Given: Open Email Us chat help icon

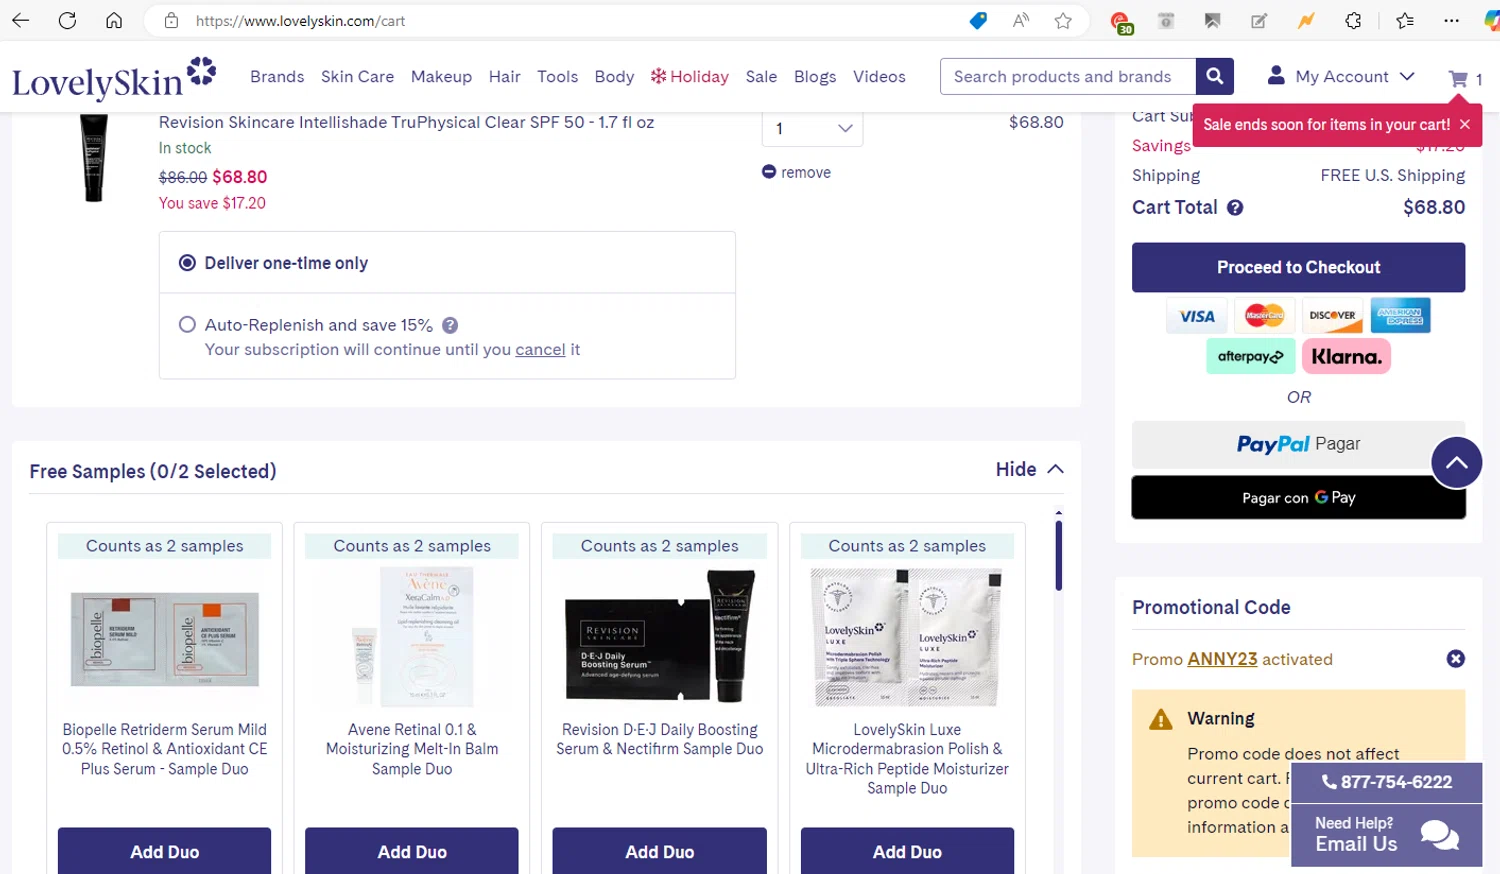Looking at the screenshot, I should click(1440, 835).
